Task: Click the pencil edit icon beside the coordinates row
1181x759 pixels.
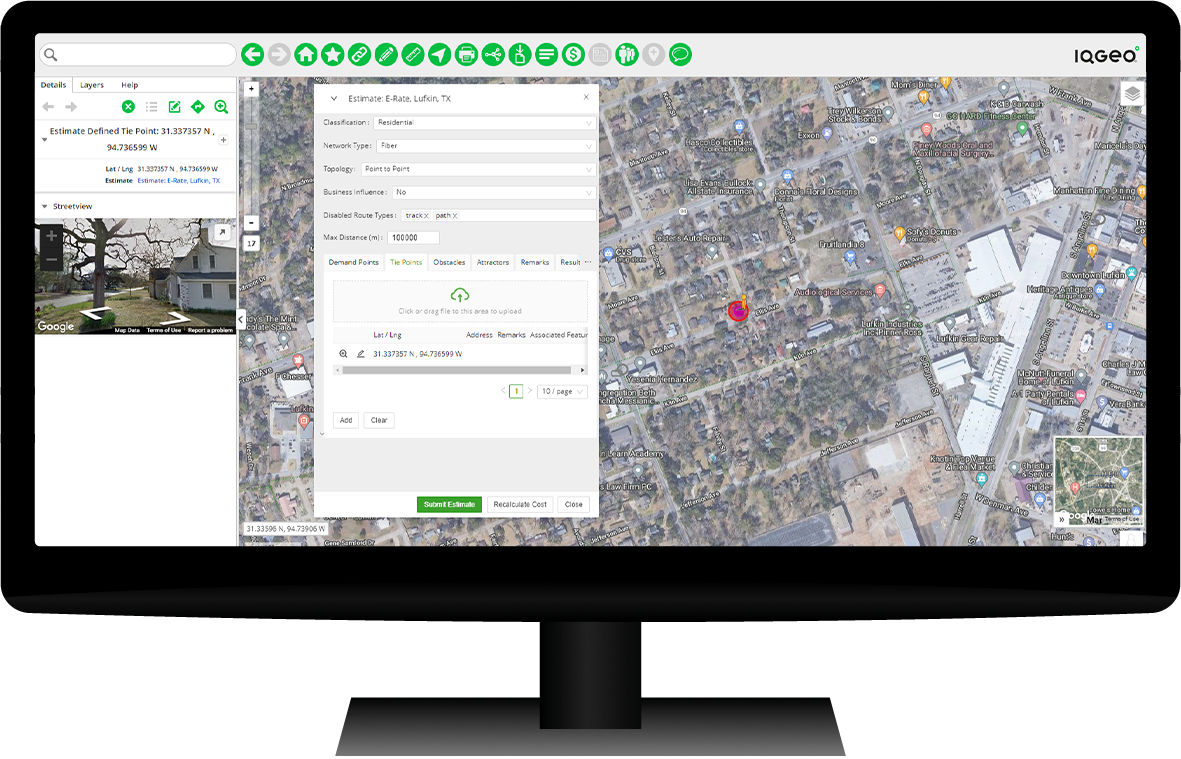Action: 361,354
